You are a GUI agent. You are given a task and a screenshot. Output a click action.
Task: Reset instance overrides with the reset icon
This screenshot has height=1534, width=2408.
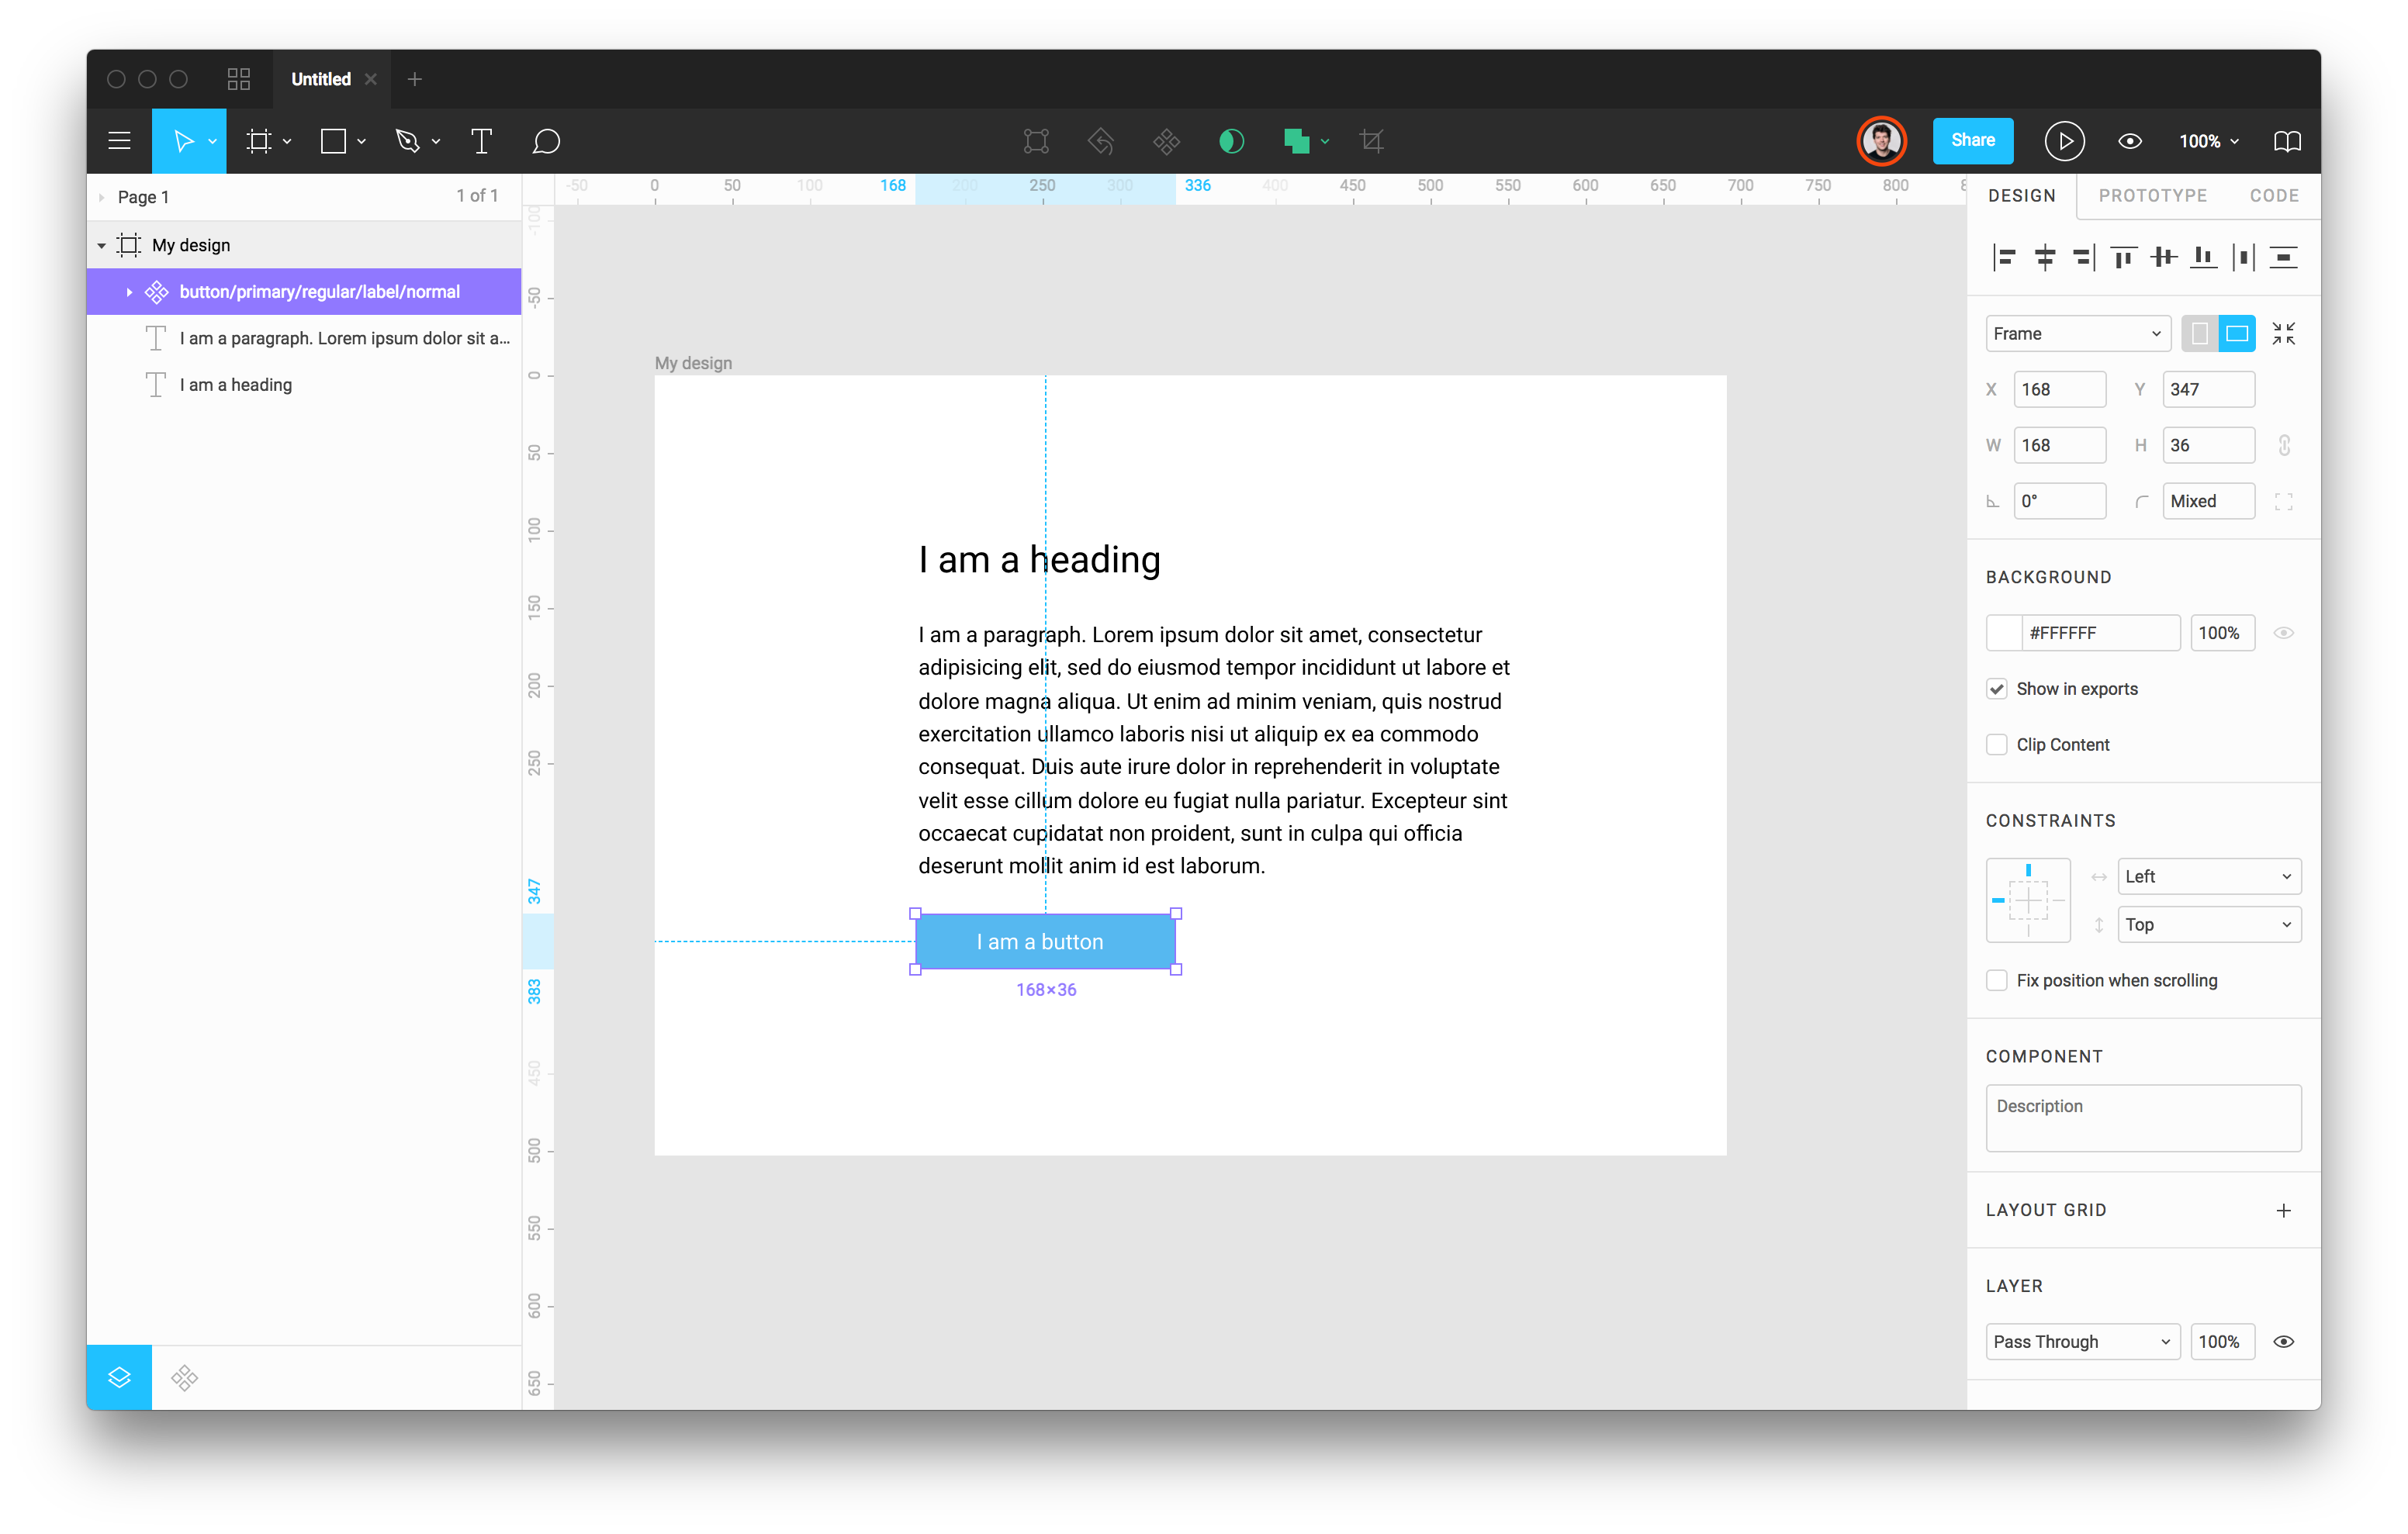point(1101,141)
